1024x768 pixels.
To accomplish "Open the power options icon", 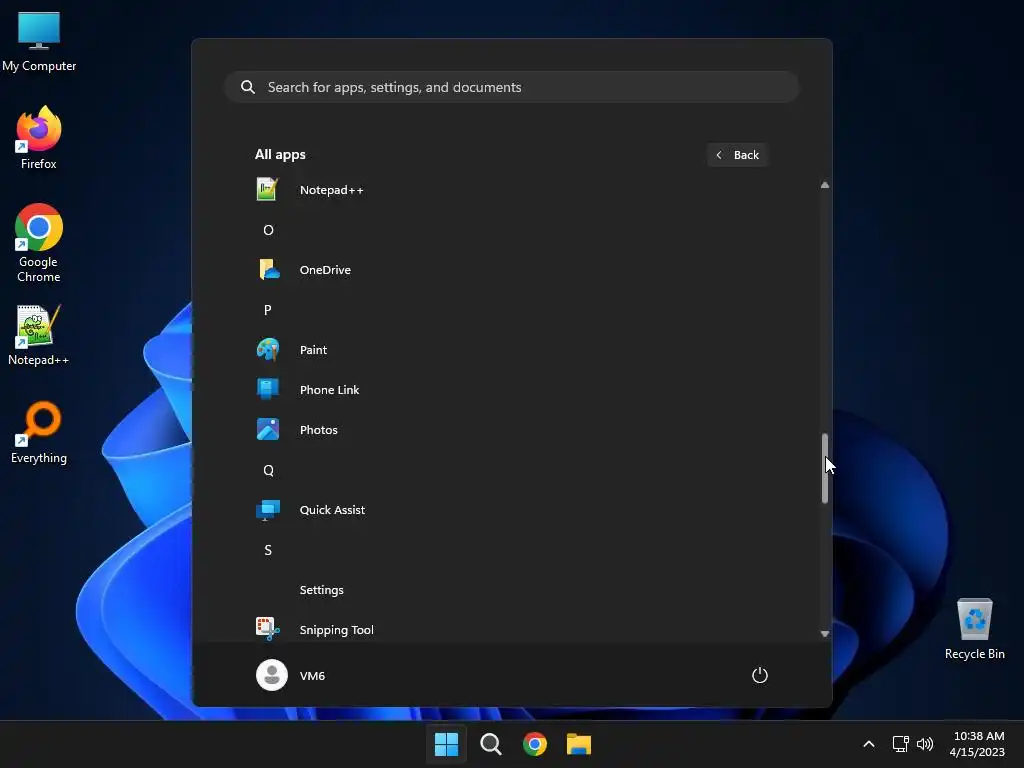I will pos(760,675).
